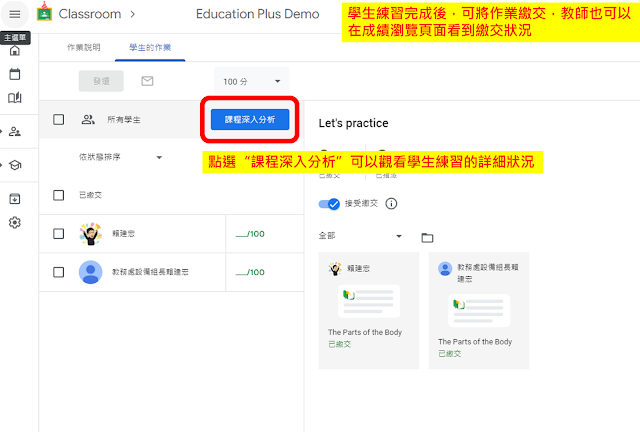Click the info icon beside 接受繳交

pyautogui.click(x=391, y=203)
